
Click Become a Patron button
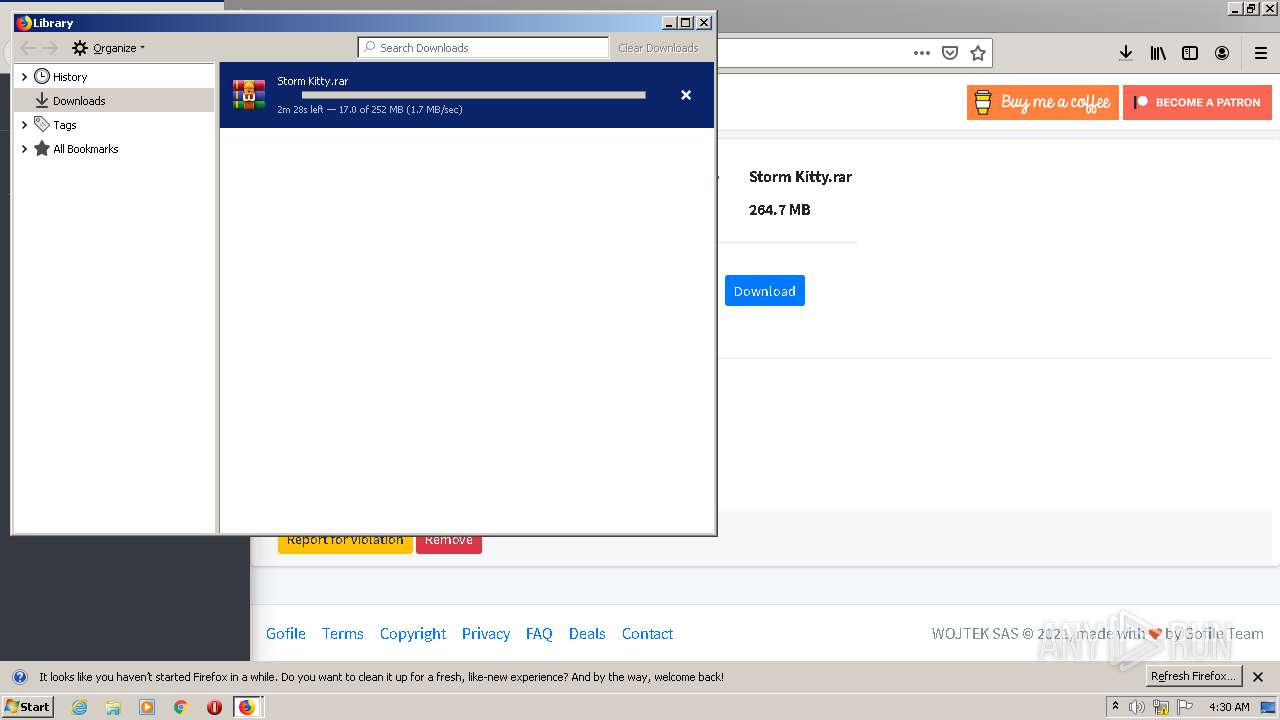(1197, 102)
